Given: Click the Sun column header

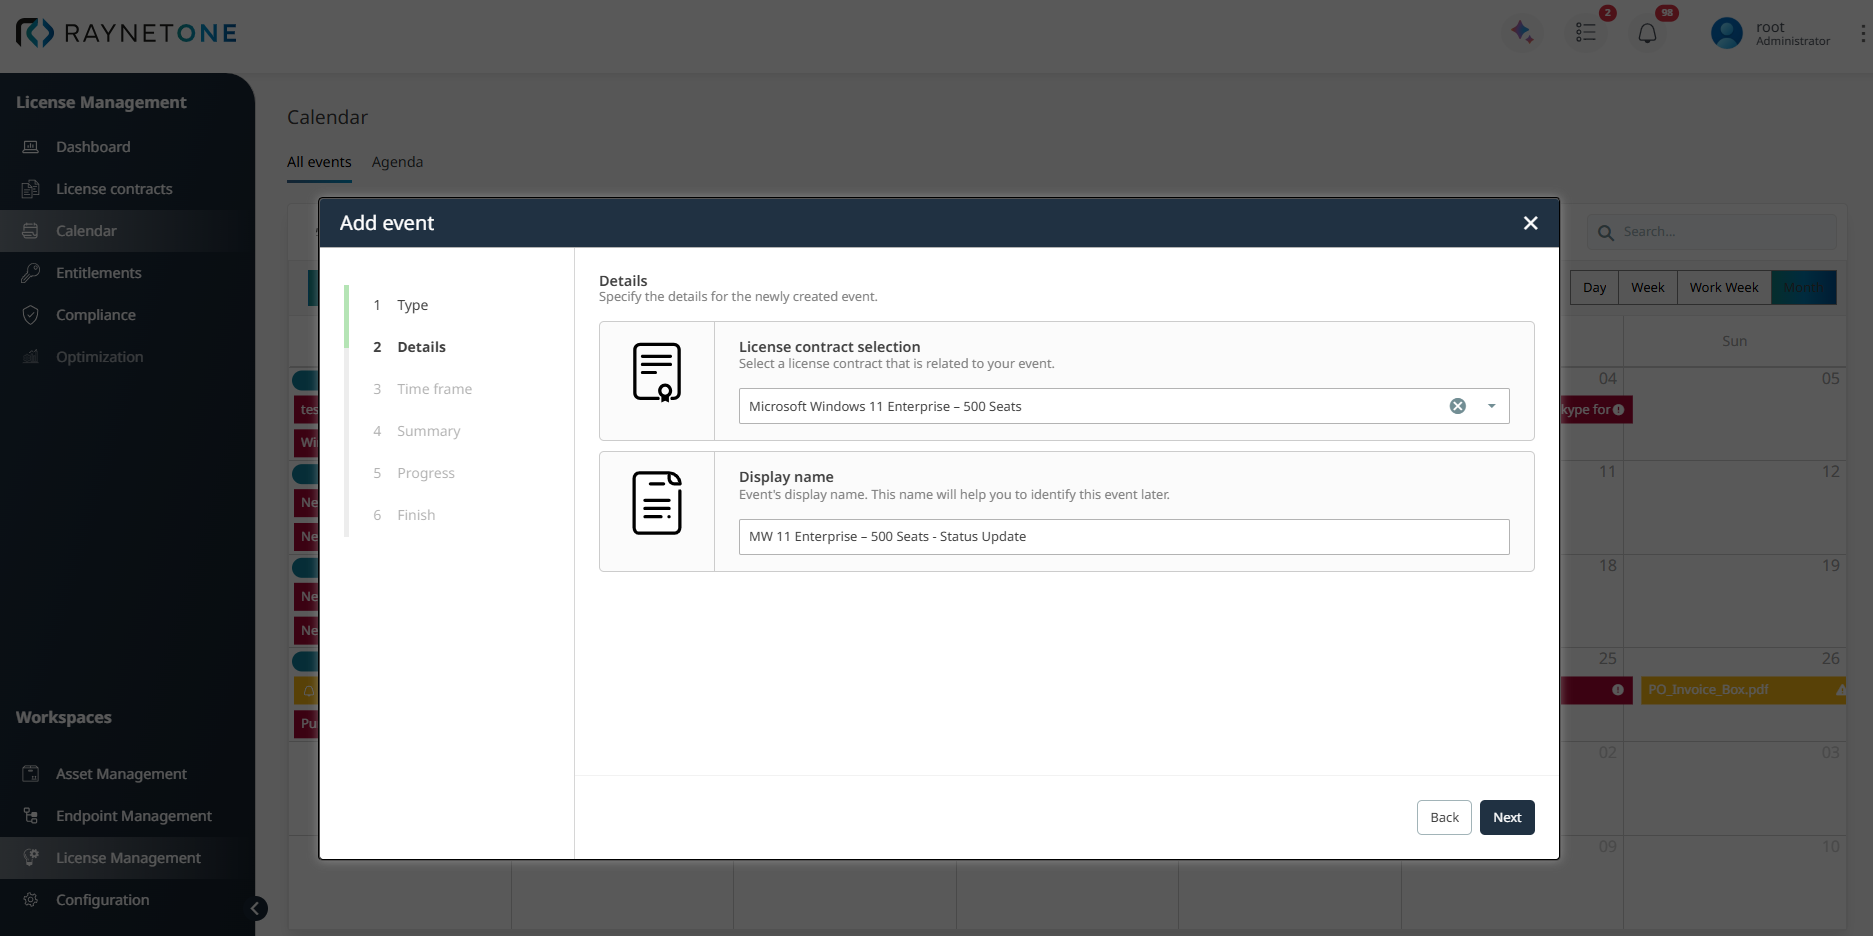Looking at the screenshot, I should click(x=1734, y=342).
